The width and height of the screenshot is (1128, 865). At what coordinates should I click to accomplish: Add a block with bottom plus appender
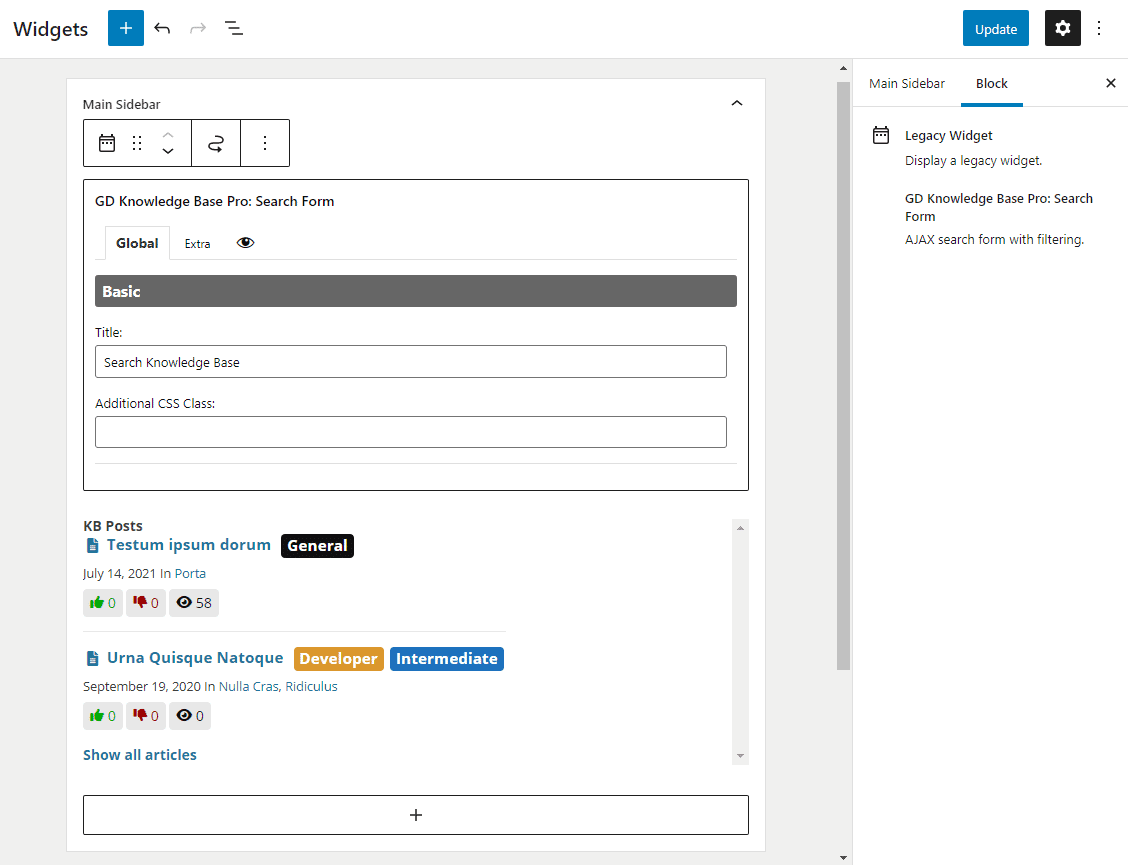(416, 815)
